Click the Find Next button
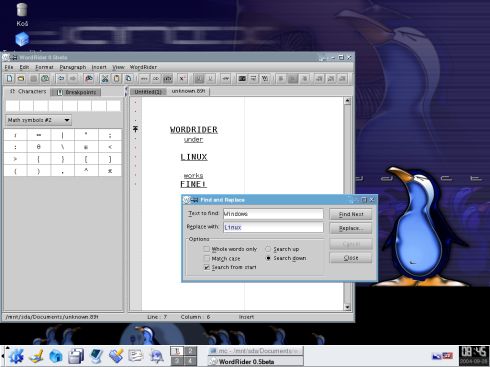Viewport: 490px width, 367px height. click(351, 214)
